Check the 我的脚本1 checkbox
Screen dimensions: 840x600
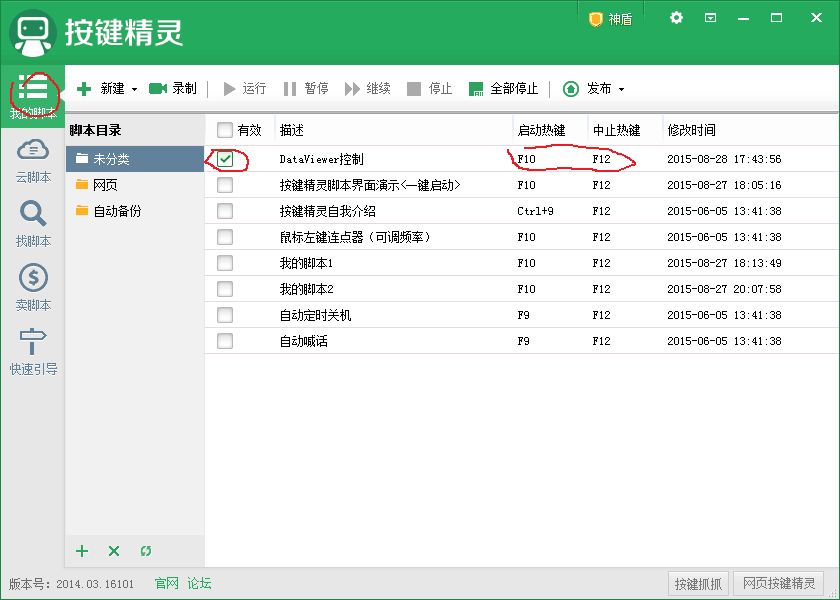click(225, 263)
